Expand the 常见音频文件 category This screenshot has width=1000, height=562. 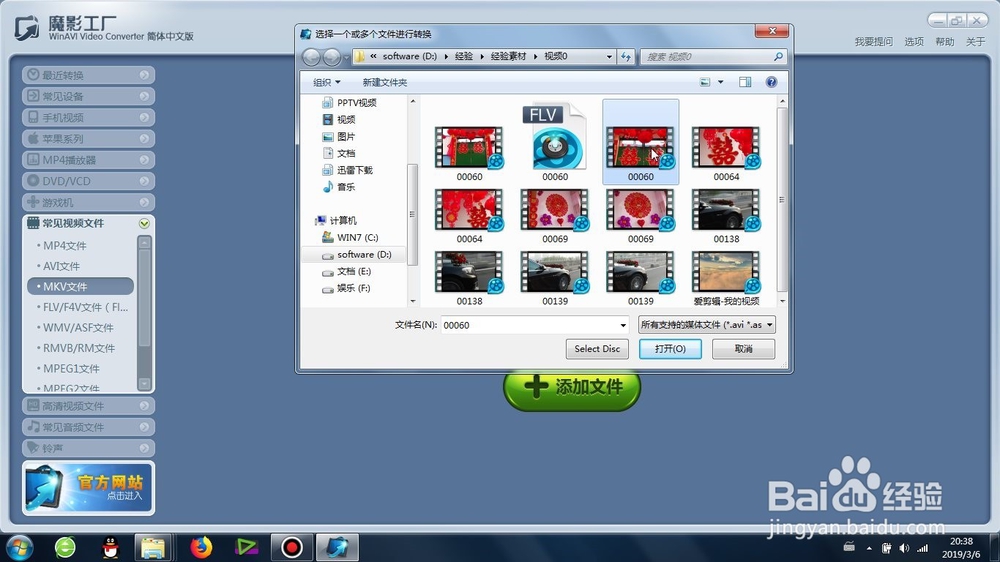click(89, 427)
